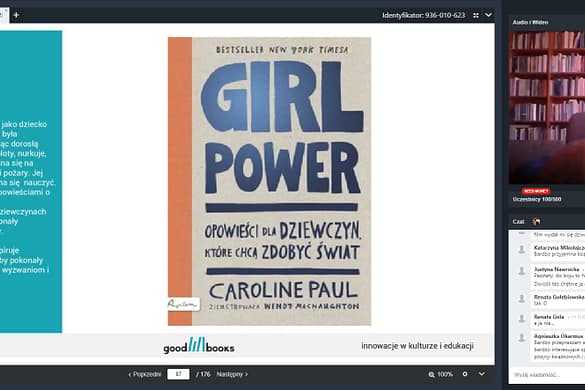Click Agnieszka Okarmus's name in chat
The width and height of the screenshot is (585, 390).
558,336
